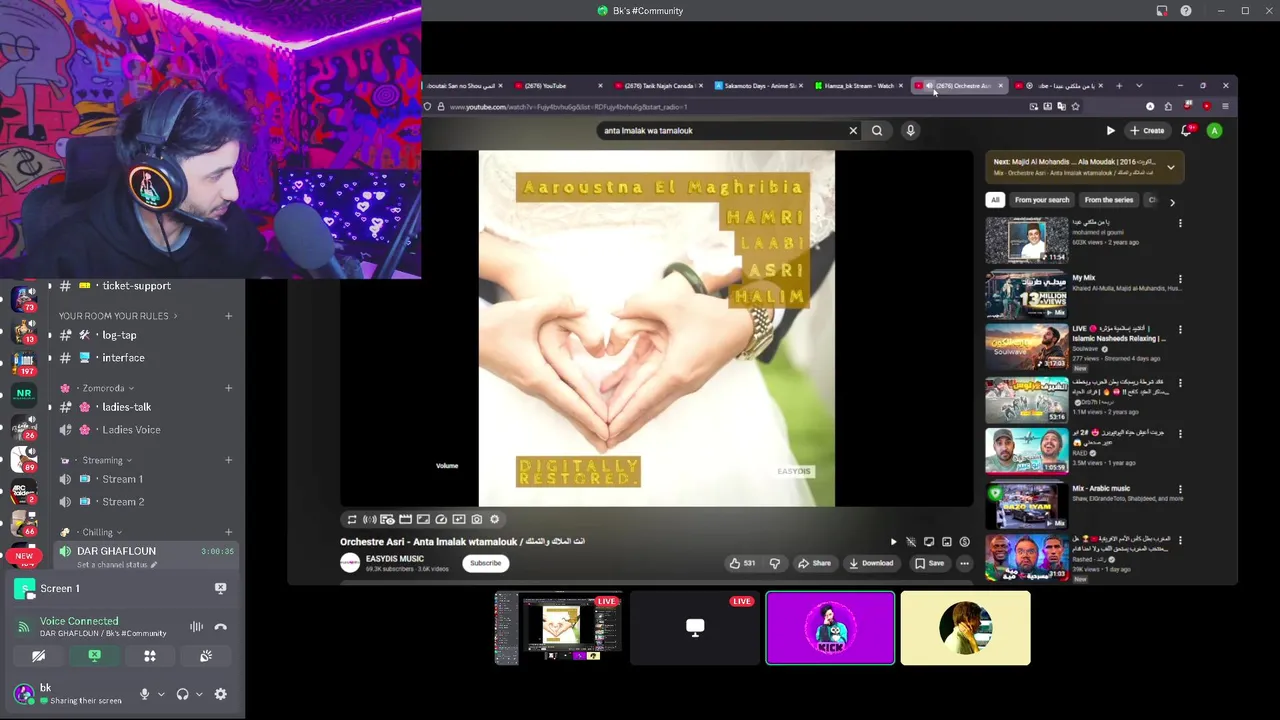This screenshot has height=720, width=1280.
Task: Disconnect from voice with the hang-up icon
Action: (x=221, y=627)
